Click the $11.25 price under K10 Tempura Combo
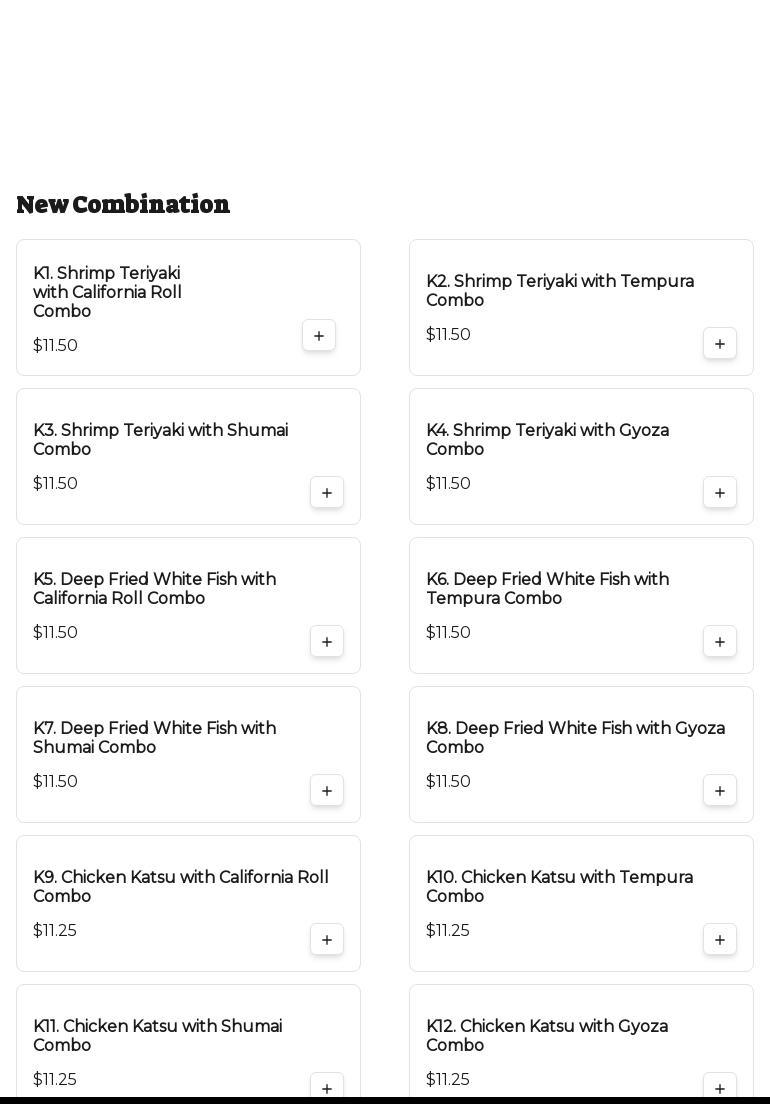 coord(448,931)
